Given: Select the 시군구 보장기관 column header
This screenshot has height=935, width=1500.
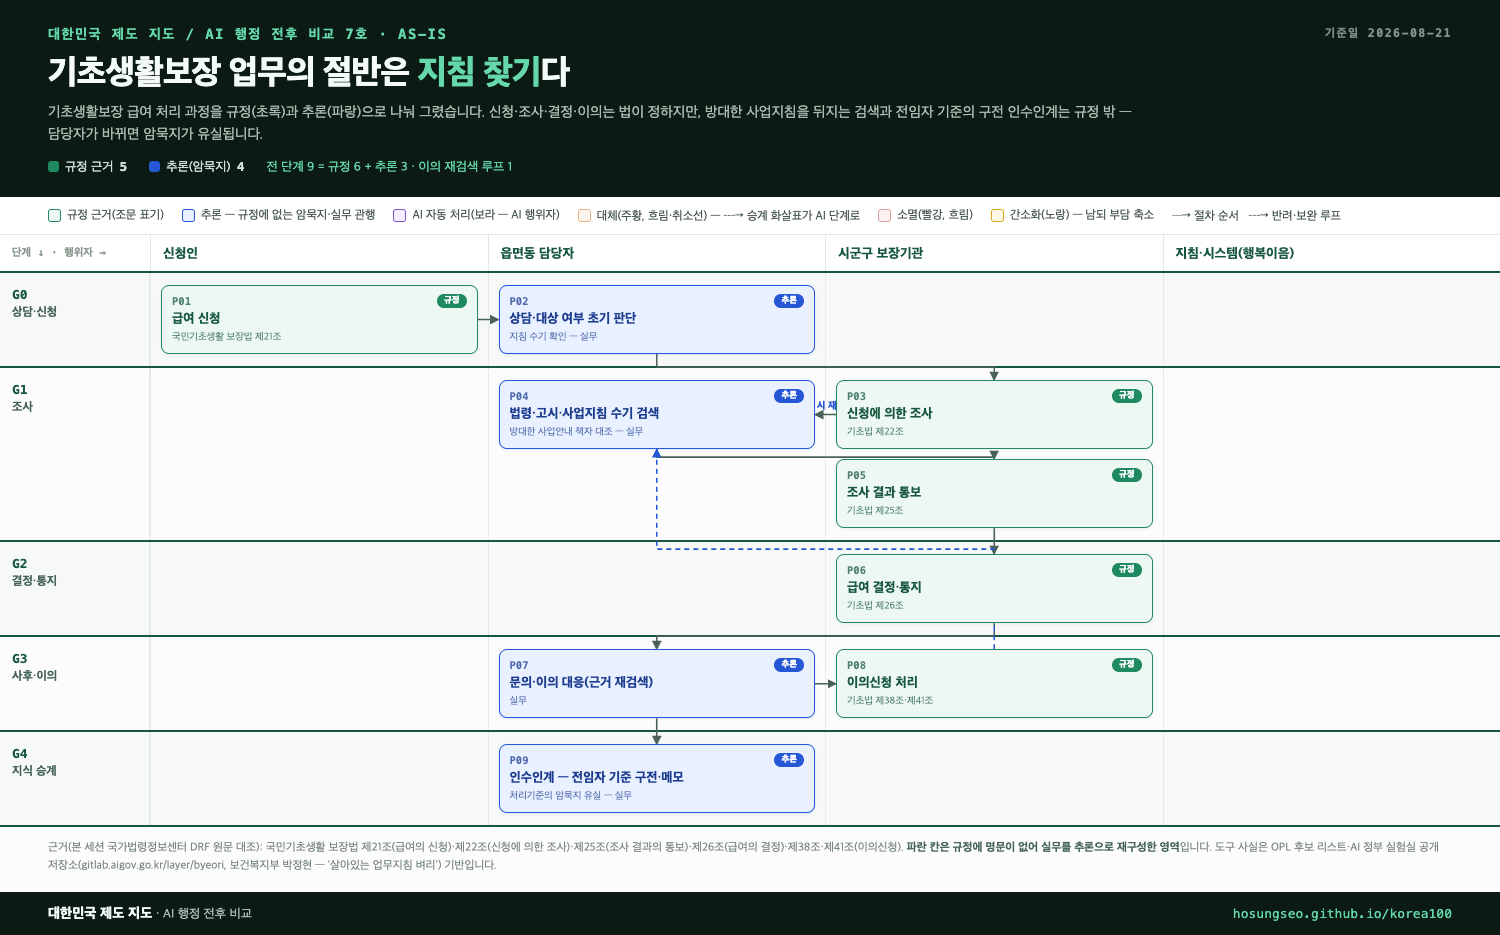Looking at the screenshot, I should (x=880, y=253).
